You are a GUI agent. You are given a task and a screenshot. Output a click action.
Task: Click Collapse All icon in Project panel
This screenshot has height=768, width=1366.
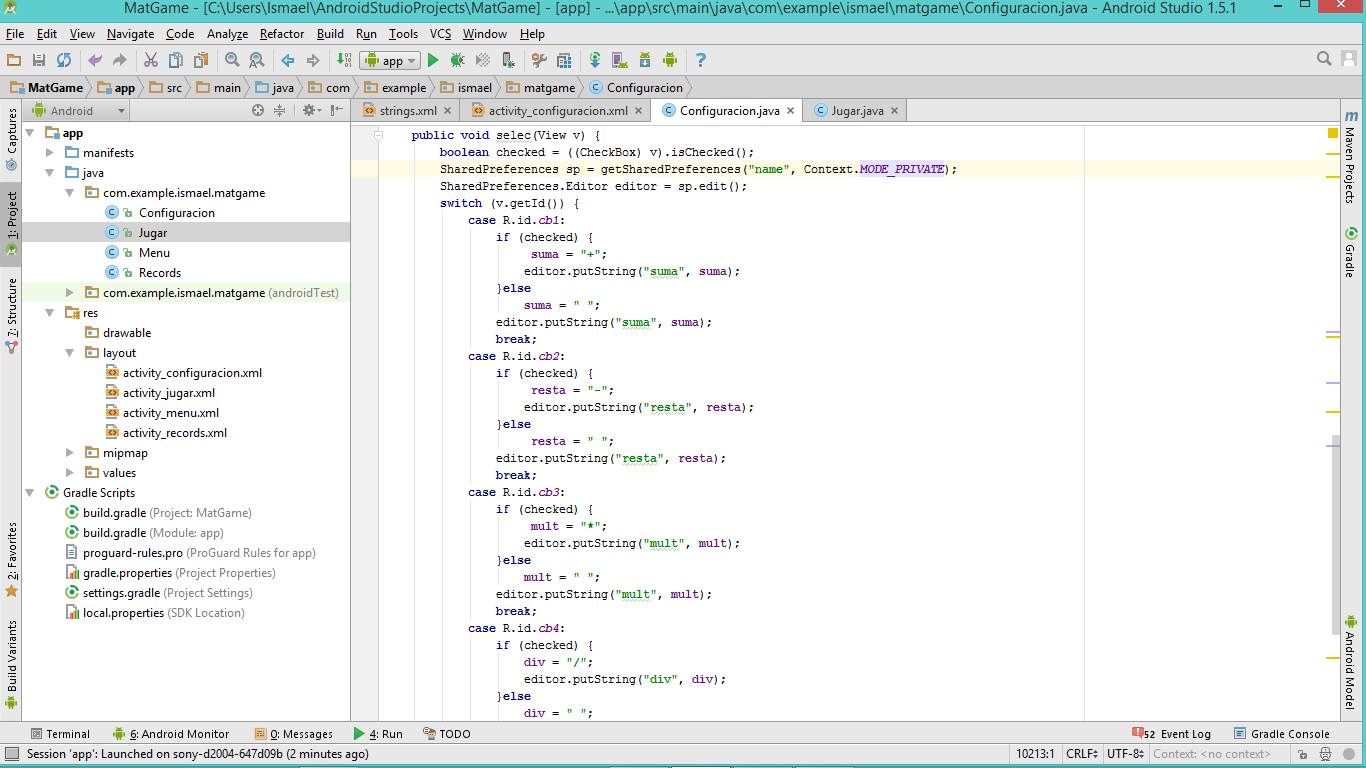pos(280,110)
